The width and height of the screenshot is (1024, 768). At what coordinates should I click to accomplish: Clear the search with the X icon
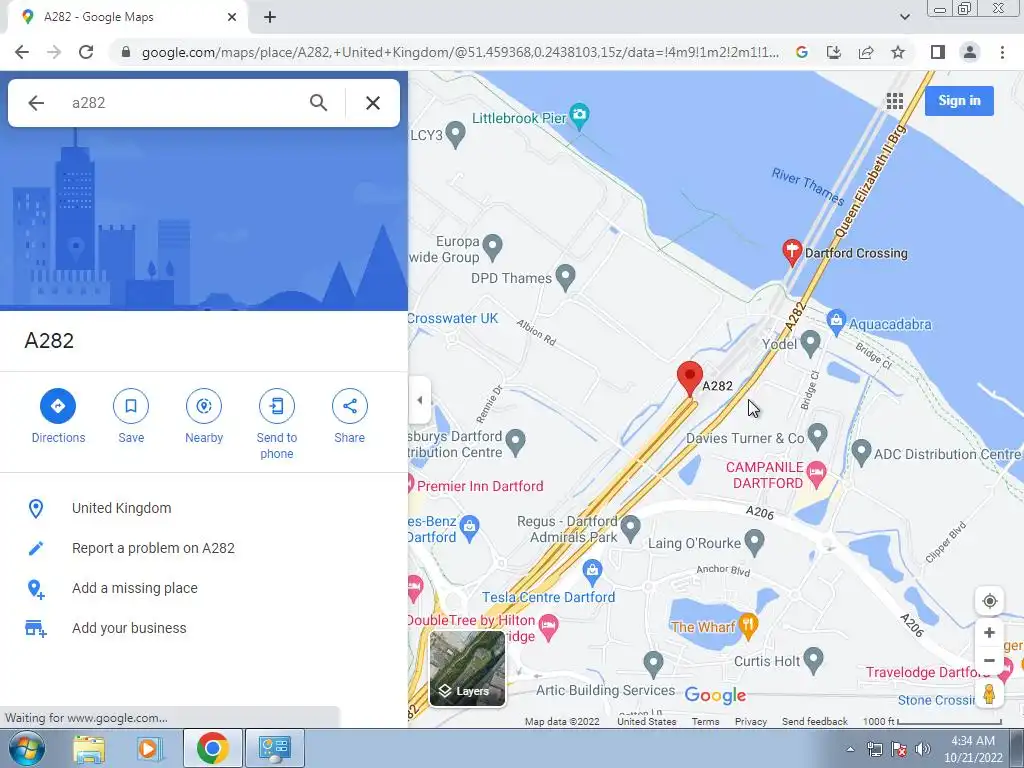pyautogui.click(x=373, y=103)
